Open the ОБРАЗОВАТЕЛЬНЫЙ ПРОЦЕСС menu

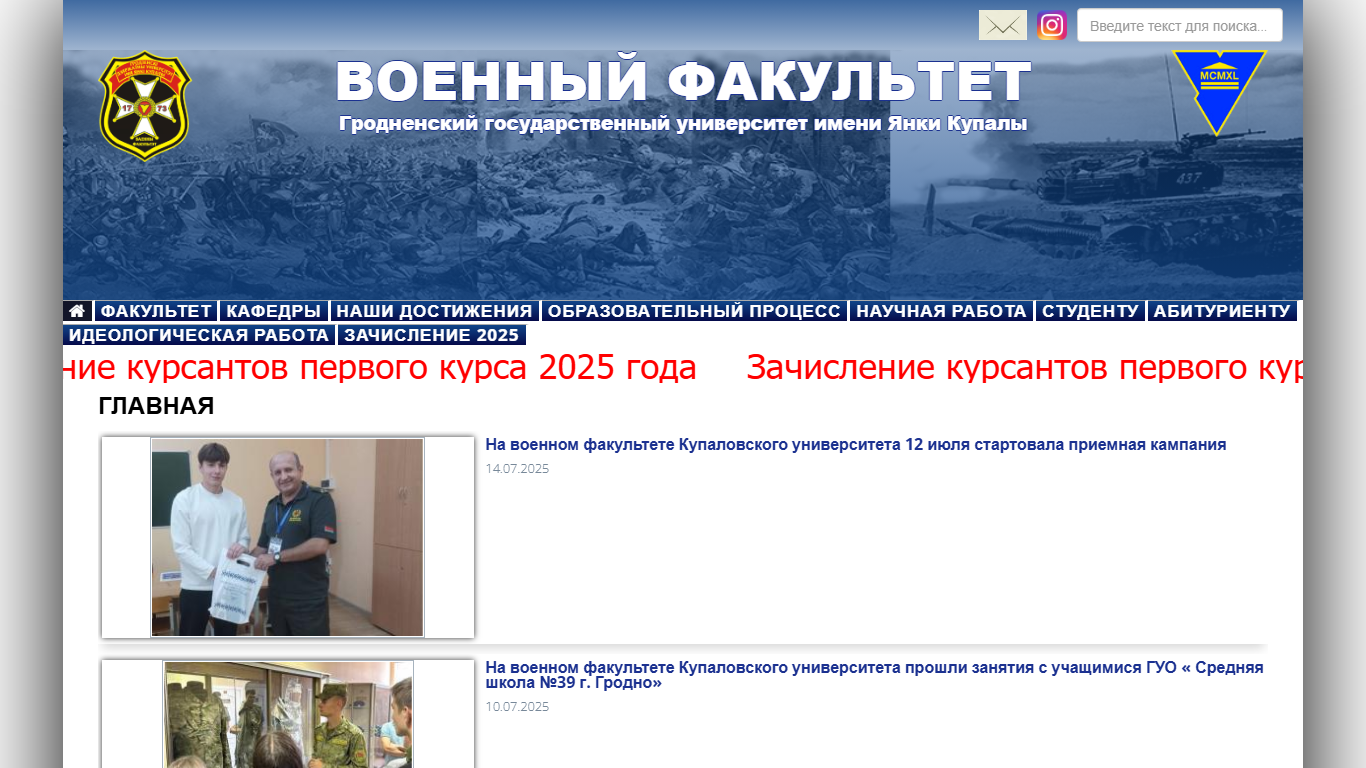(694, 311)
